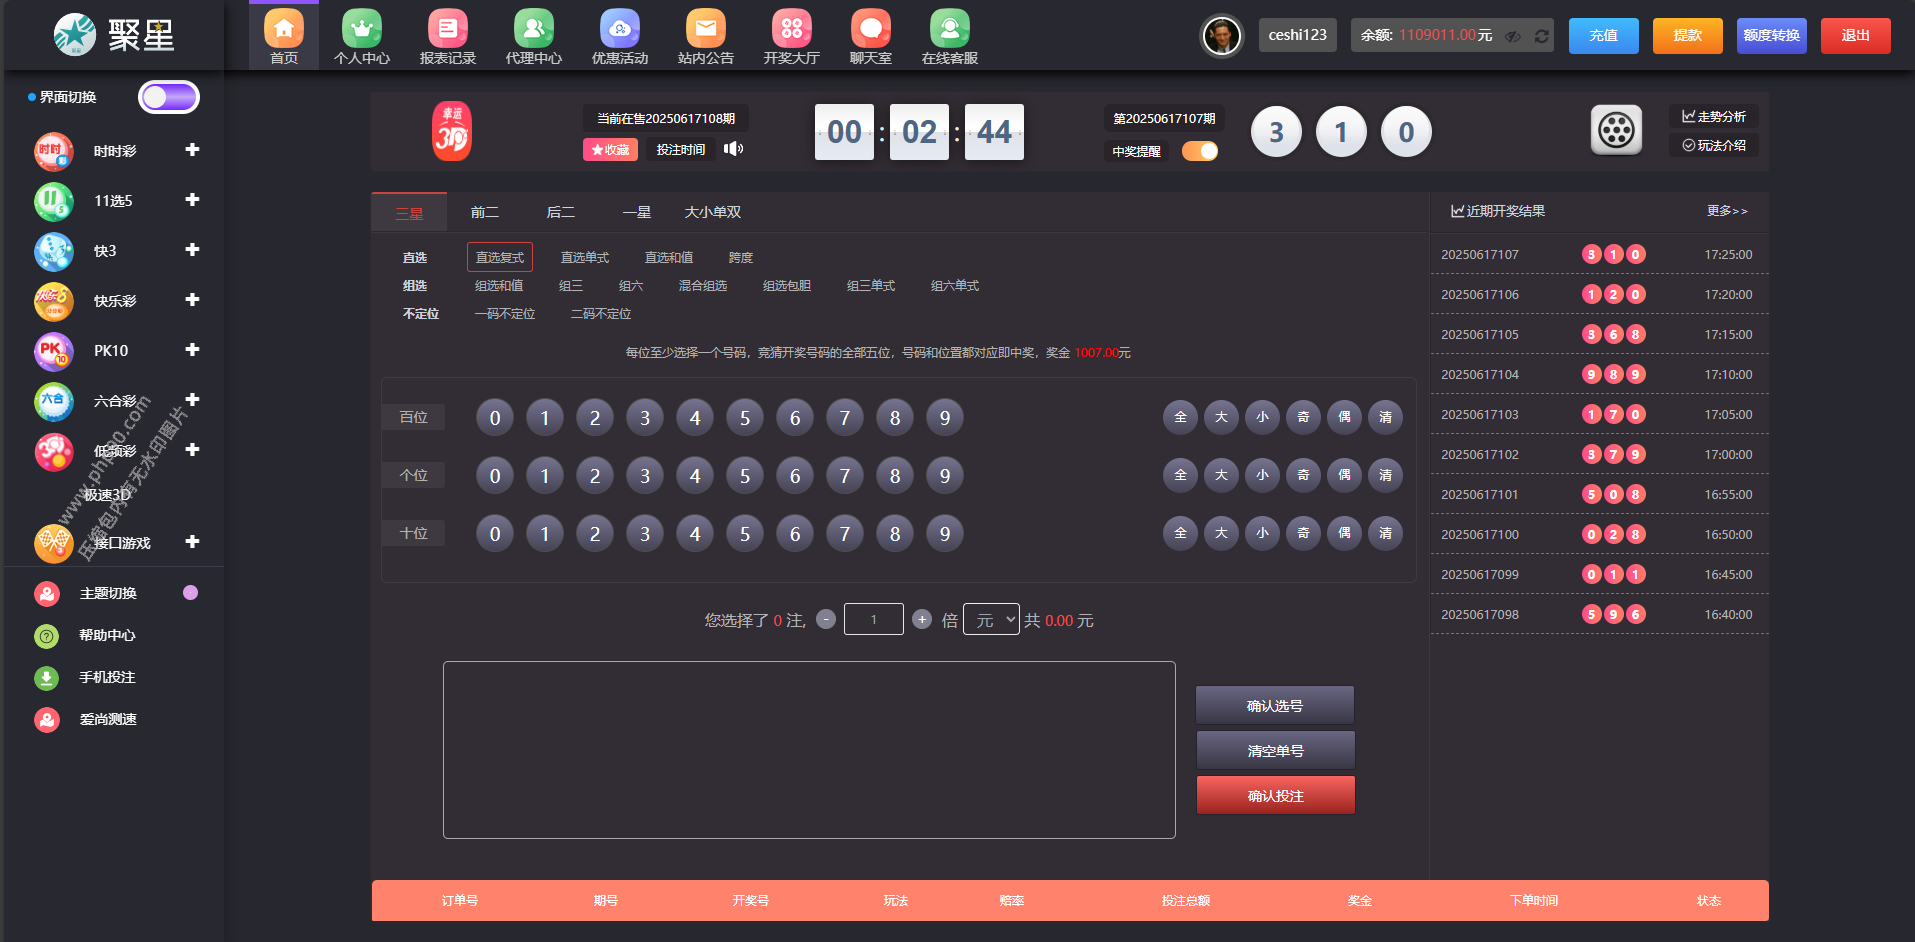Open the 元 currency unit dropdown
The height and width of the screenshot is (942, 1915).
tap(991, 620)
